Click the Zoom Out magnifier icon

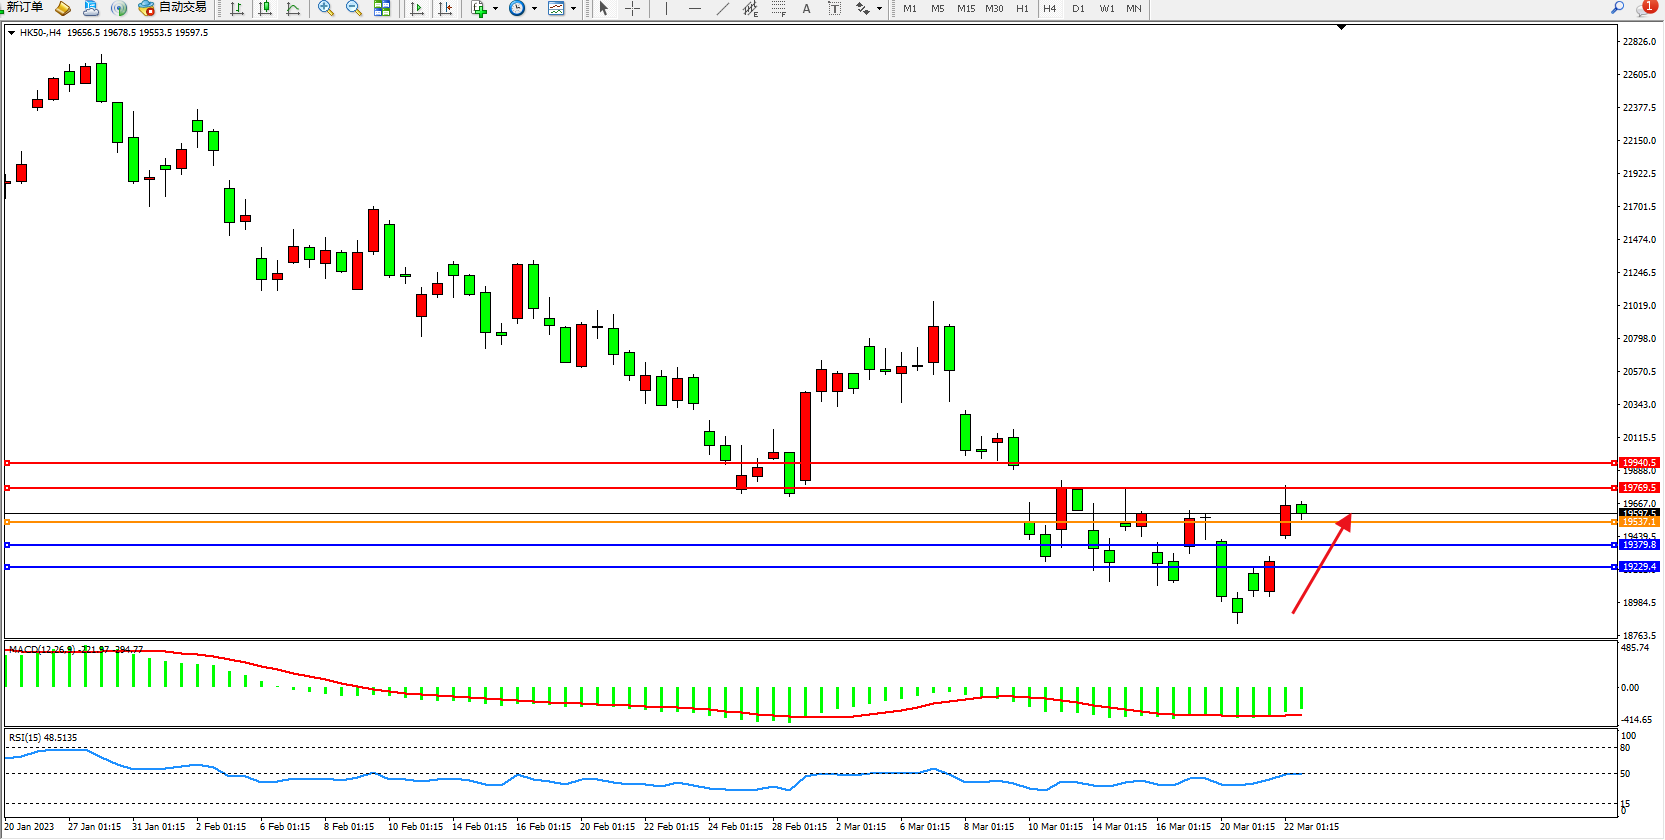(x=353, y=8)
